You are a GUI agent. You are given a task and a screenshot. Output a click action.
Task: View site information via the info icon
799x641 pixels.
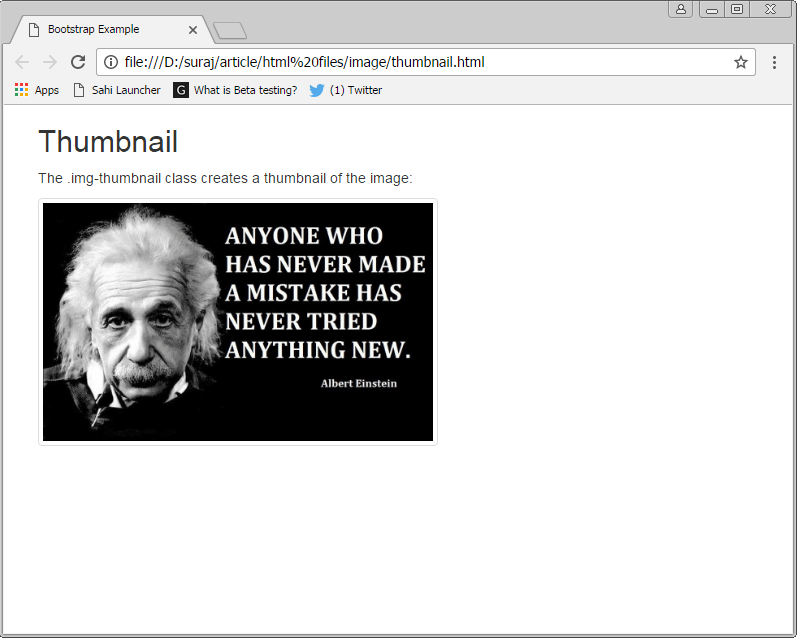tap(111, 62)
